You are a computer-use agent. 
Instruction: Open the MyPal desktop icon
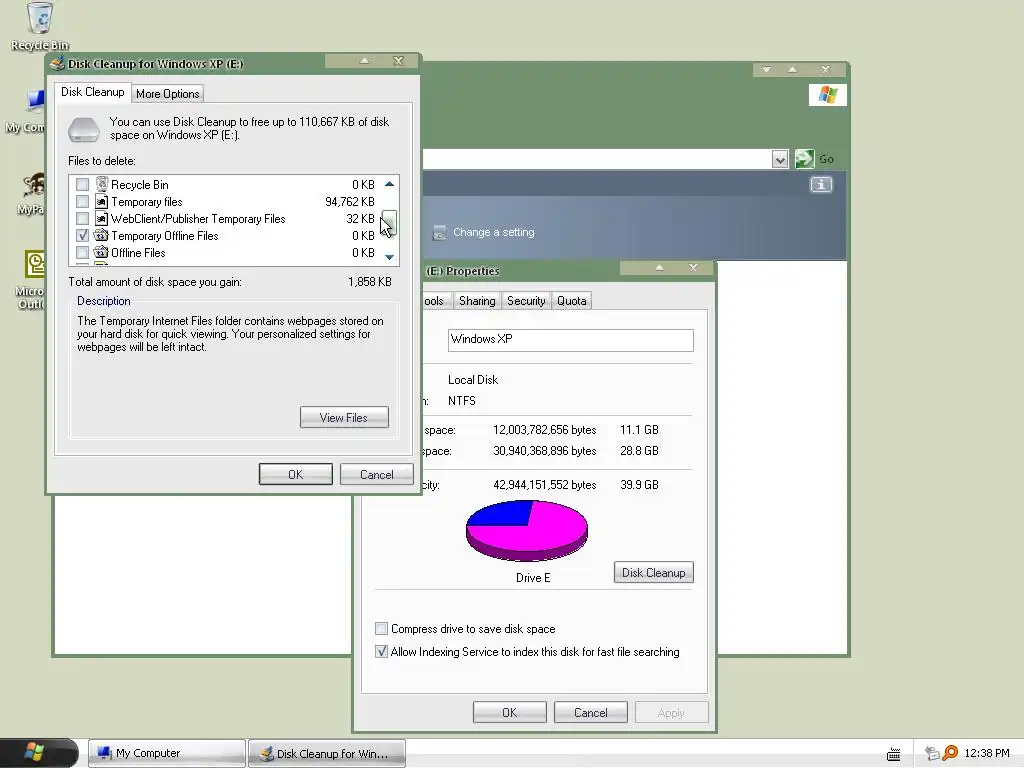[31, 194]
